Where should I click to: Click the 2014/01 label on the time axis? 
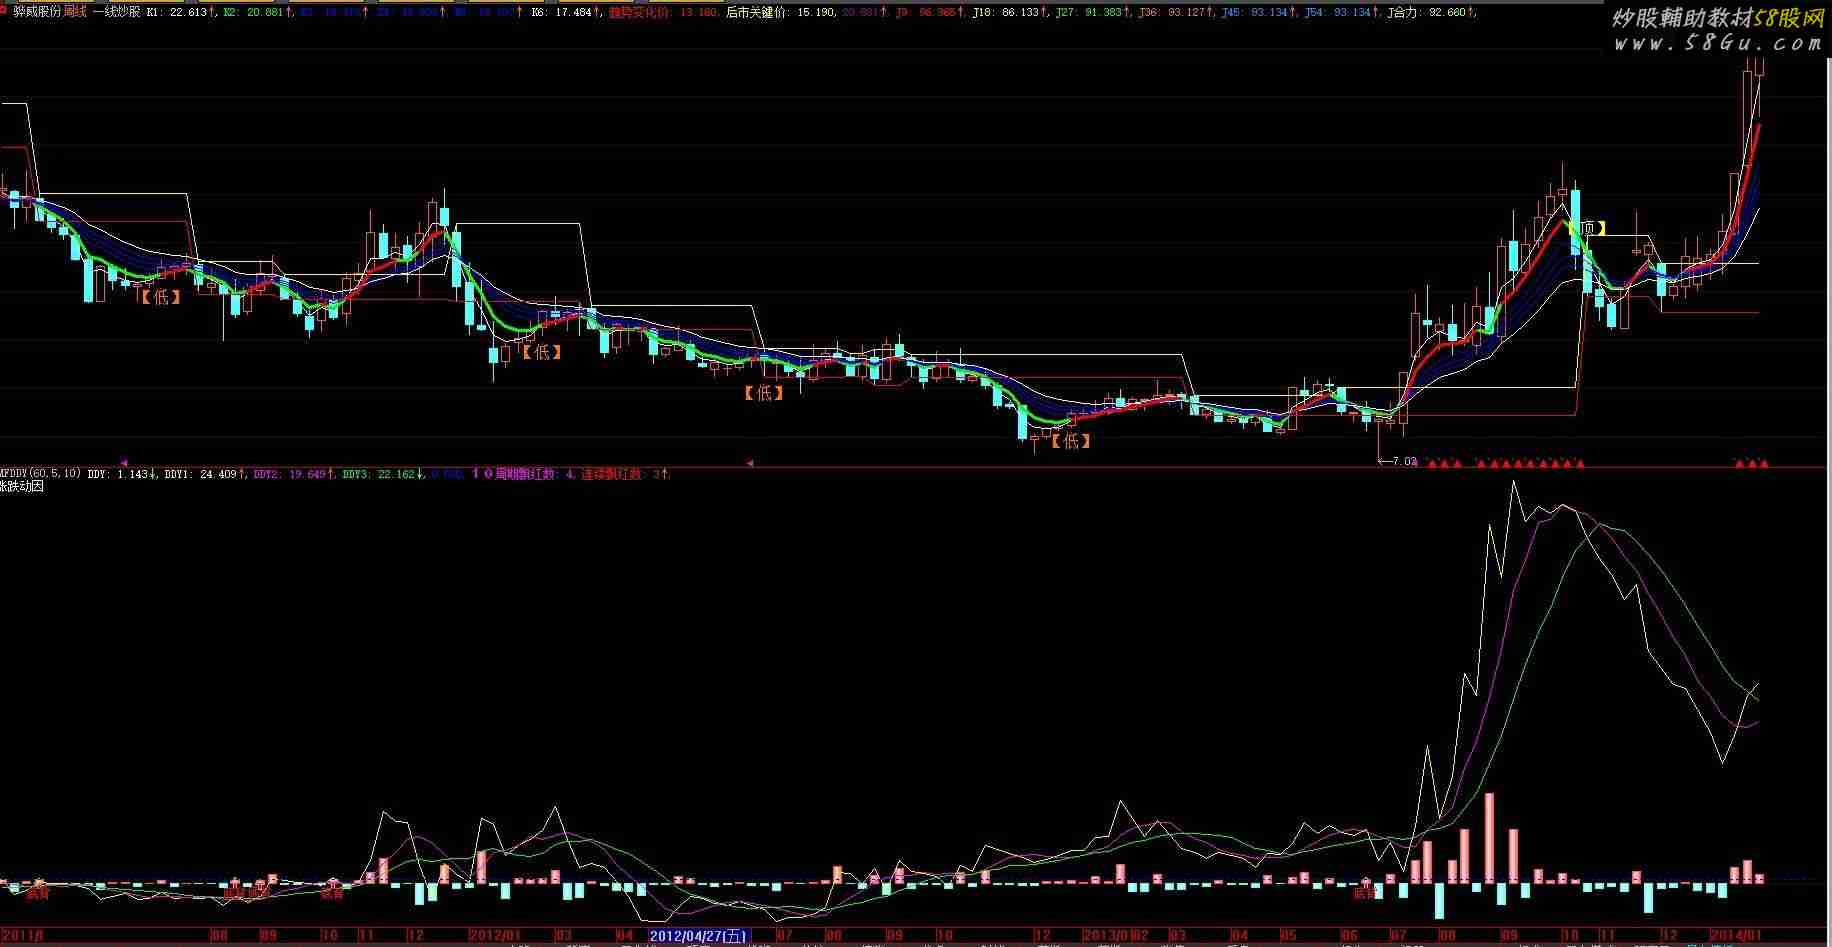click(1735, 936)
